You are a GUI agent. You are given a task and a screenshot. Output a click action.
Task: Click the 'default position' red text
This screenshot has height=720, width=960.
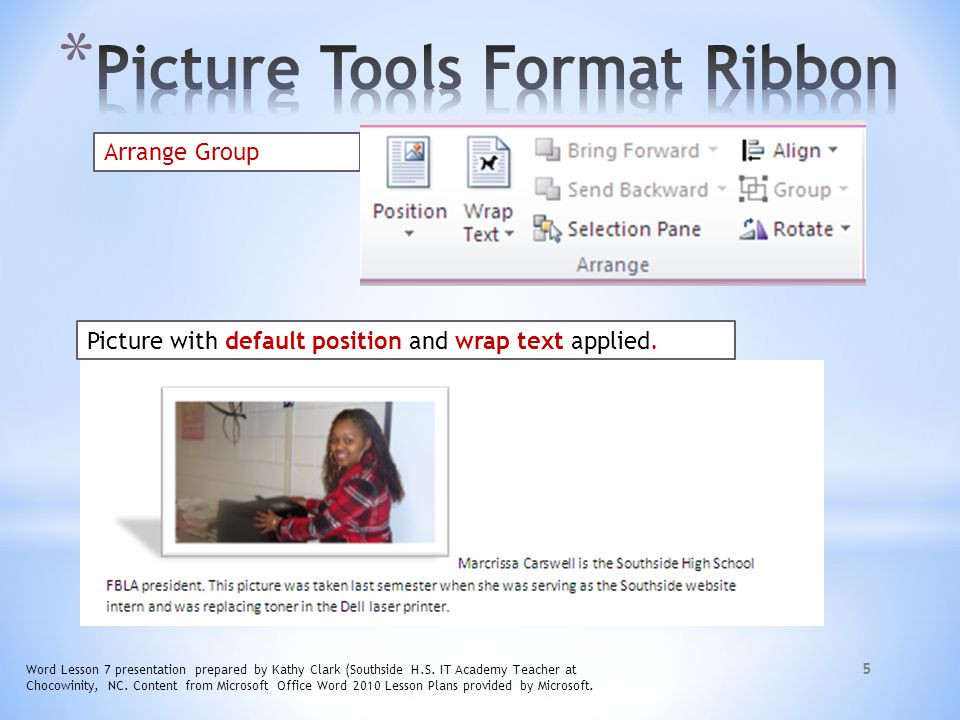(x=313, y=340)
